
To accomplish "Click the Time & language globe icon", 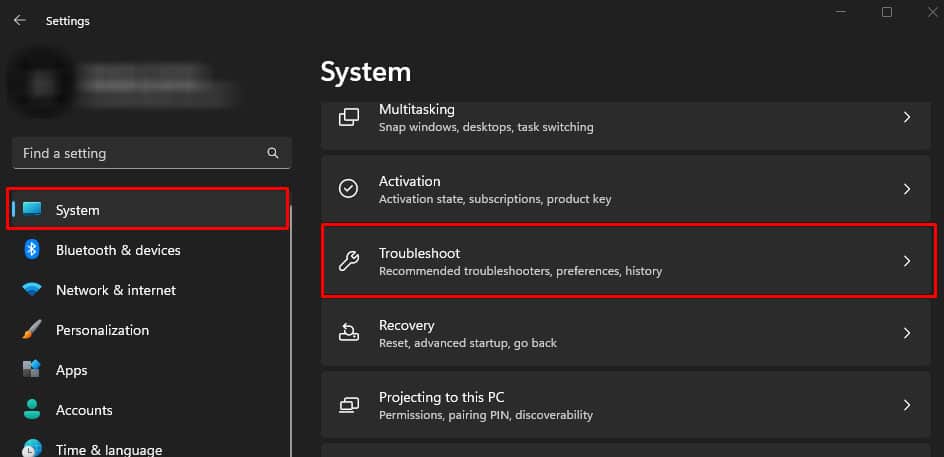I will tap(32, 449).
